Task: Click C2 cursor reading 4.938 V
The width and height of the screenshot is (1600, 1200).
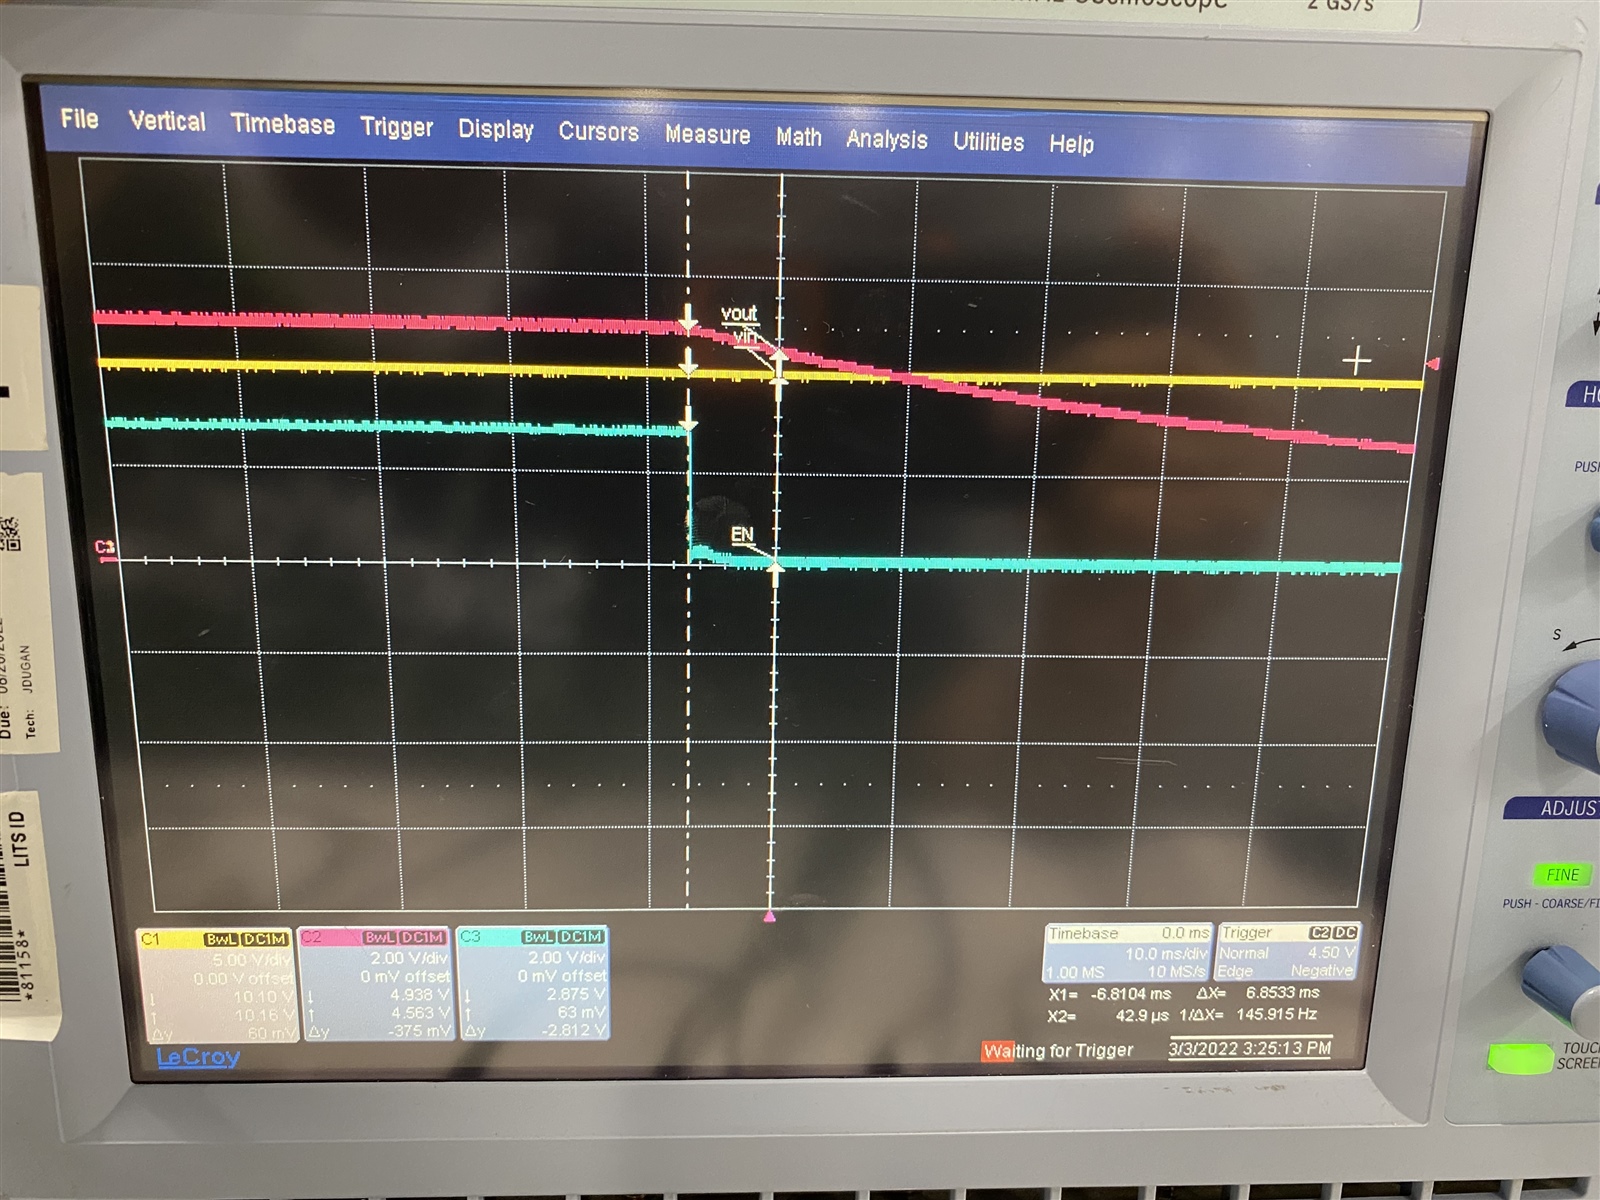Action: tap(420, 995)
